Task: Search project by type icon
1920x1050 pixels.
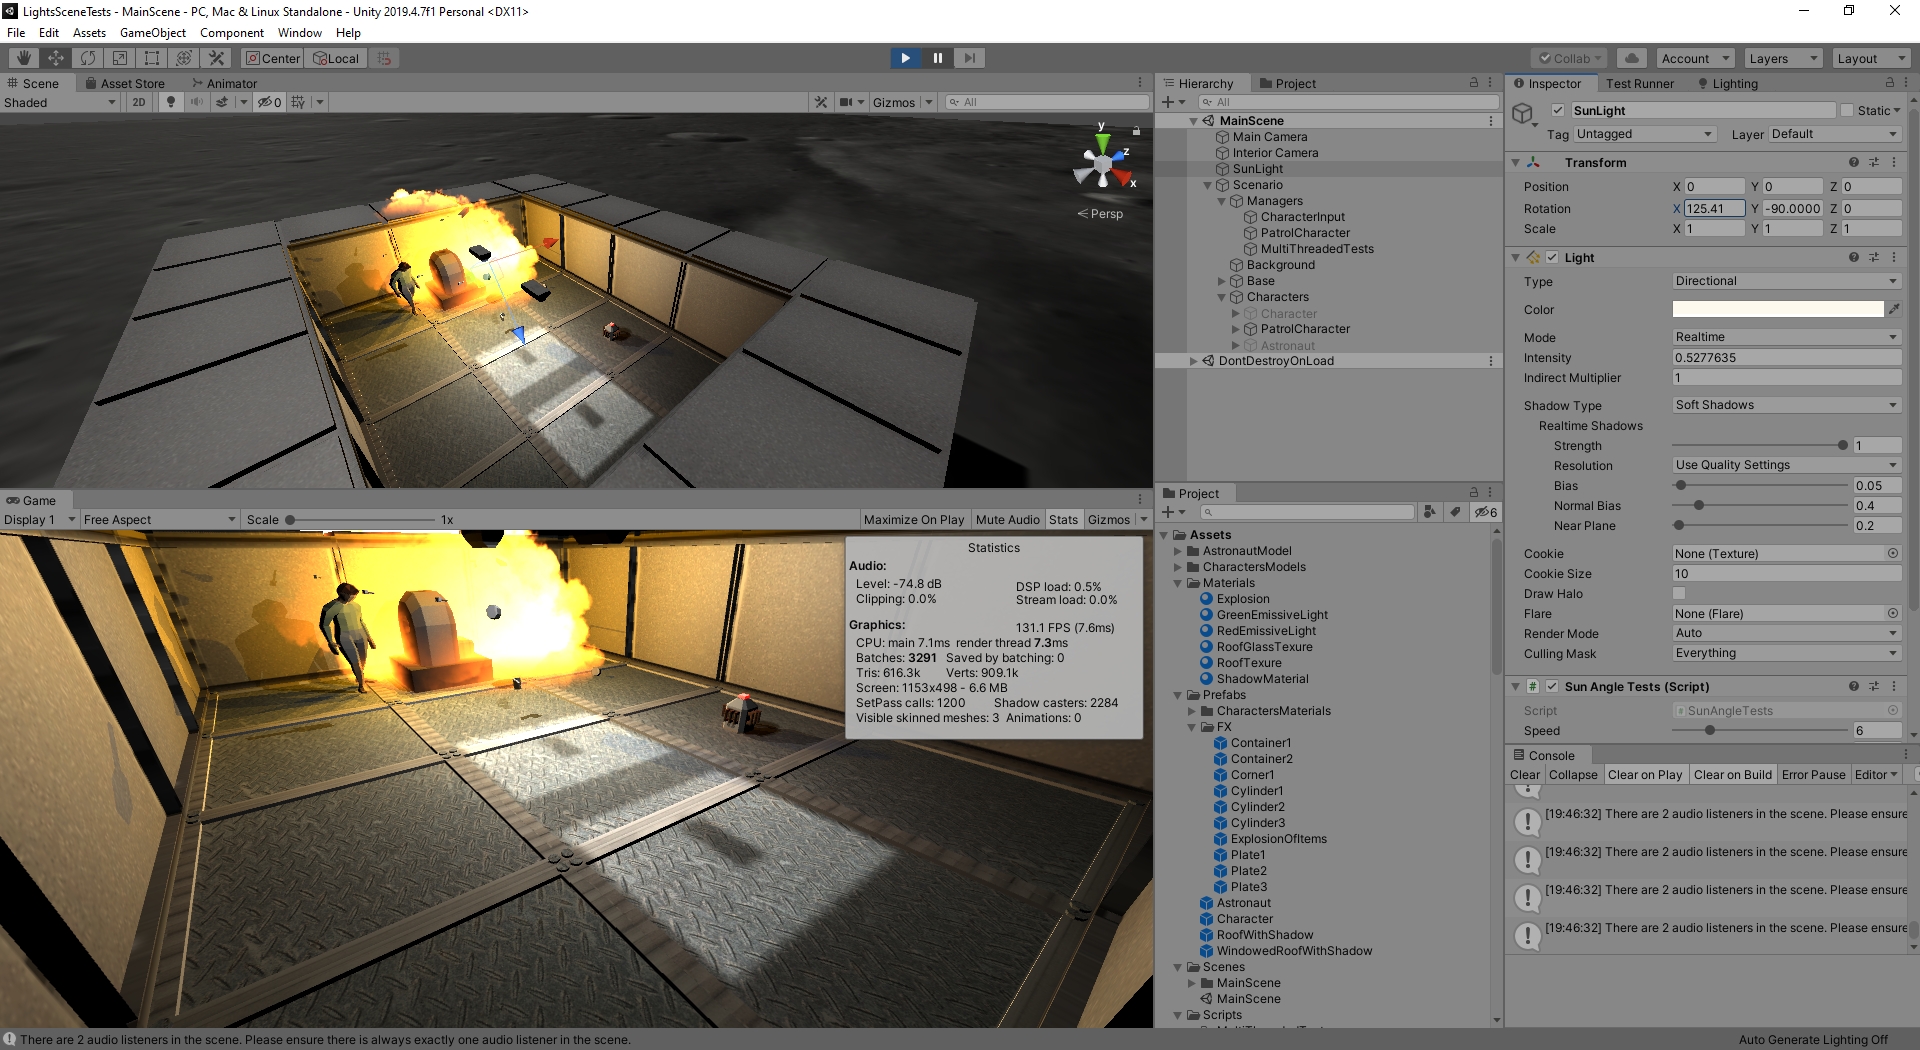Action: (1430, 512)
